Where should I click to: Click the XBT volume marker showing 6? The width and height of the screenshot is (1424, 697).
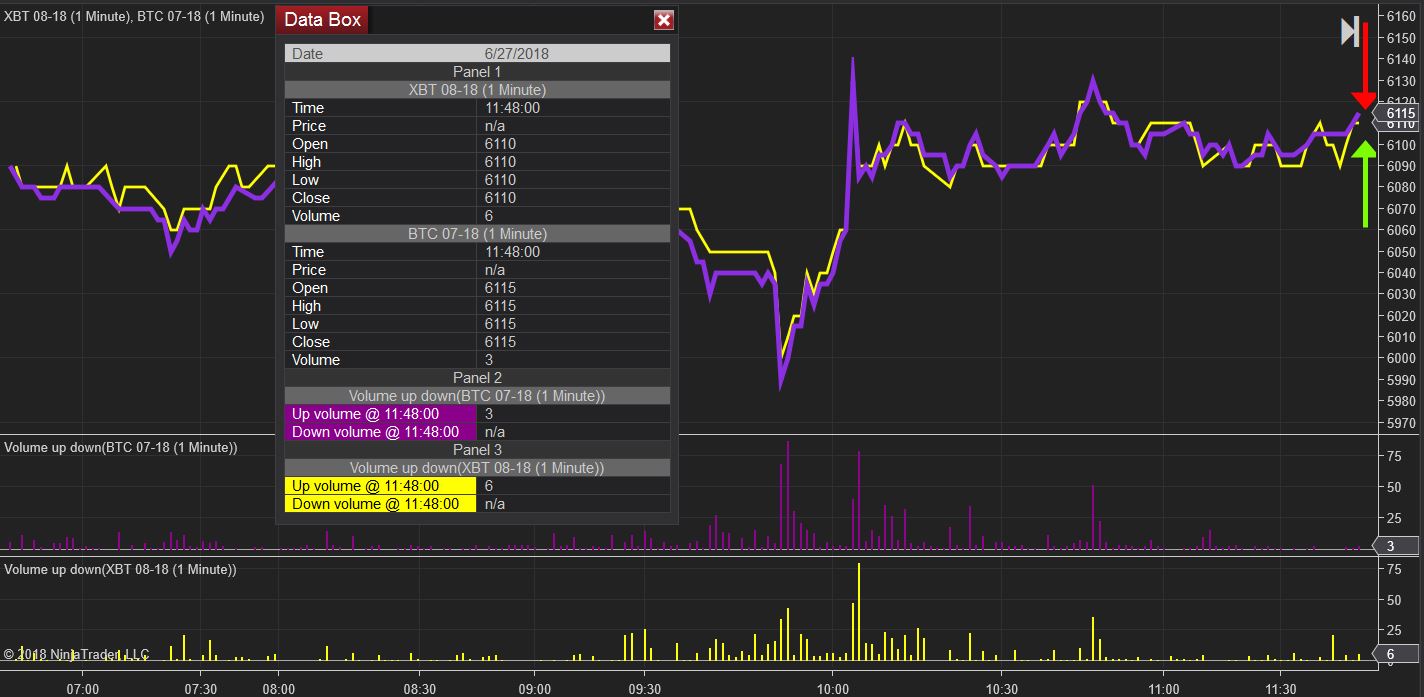[1396, 655]
